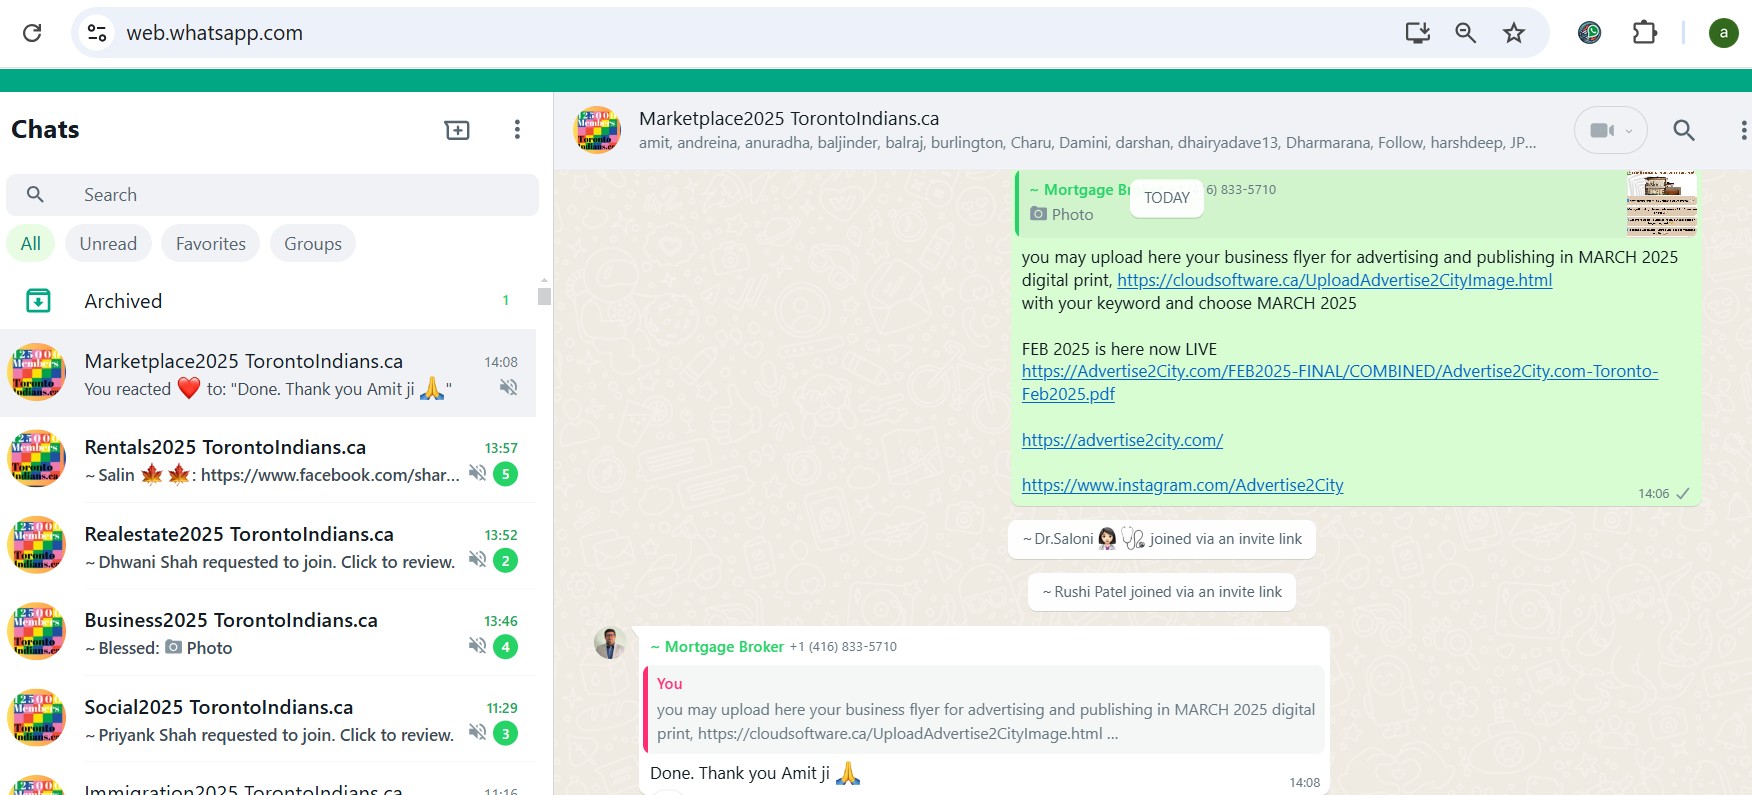
Task: Select the Unread filter tab
Action: tap(108, 244)
